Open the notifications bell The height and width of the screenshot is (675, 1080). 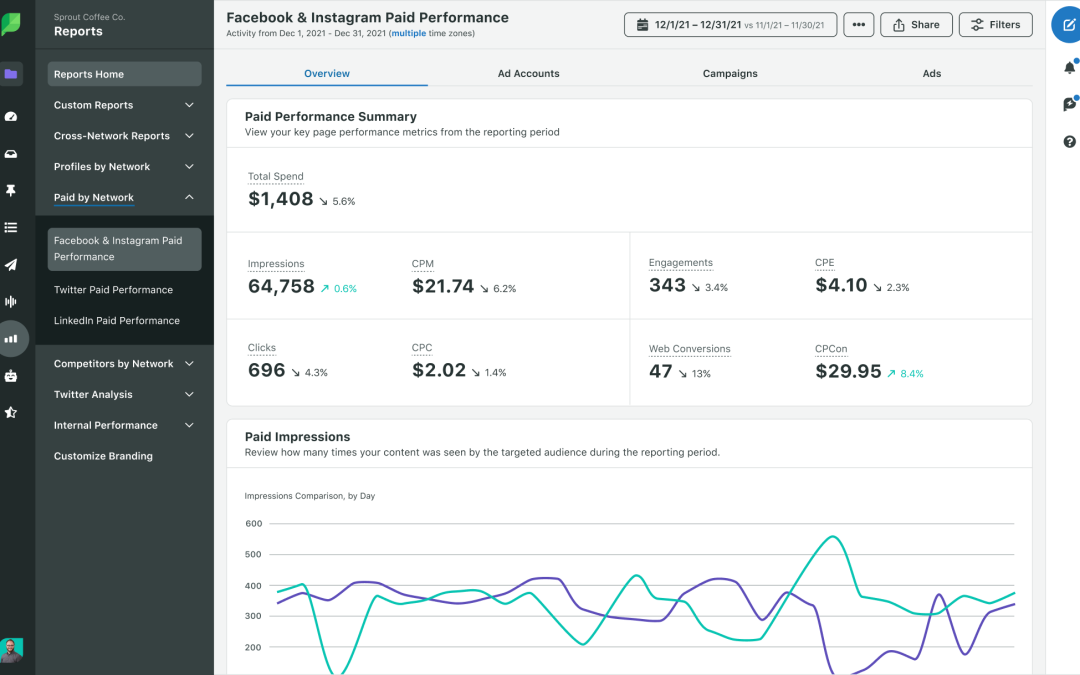(1069, 68)
